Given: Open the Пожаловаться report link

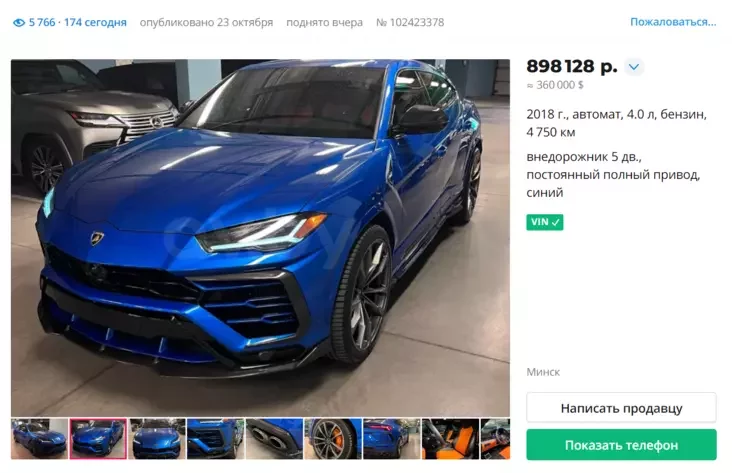Looking at the screenshot, I should (673, 22).
